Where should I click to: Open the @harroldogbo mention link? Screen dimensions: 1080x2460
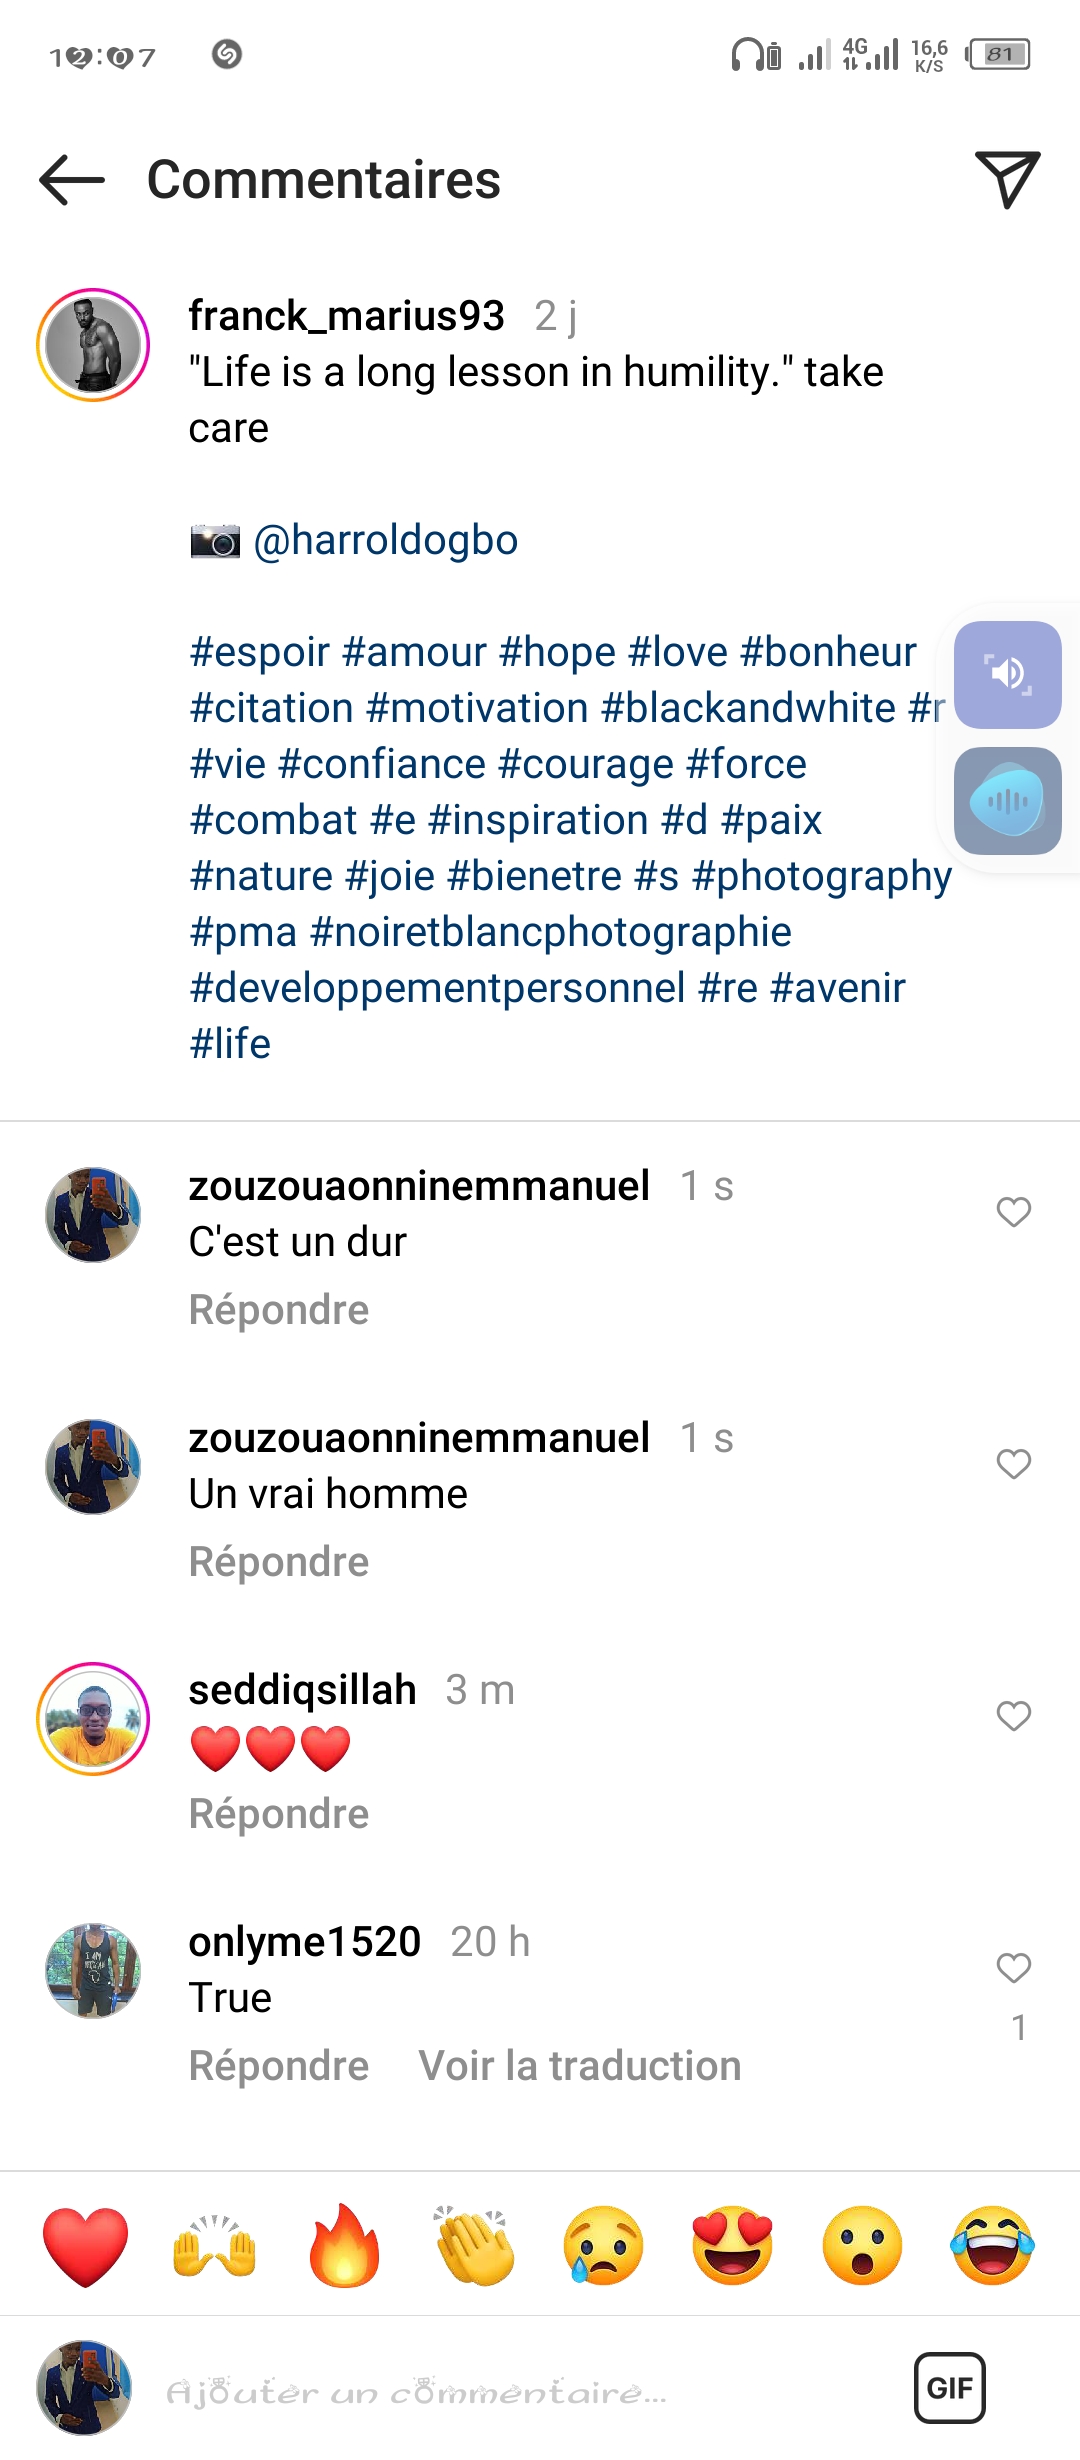[x=386, y=540]
